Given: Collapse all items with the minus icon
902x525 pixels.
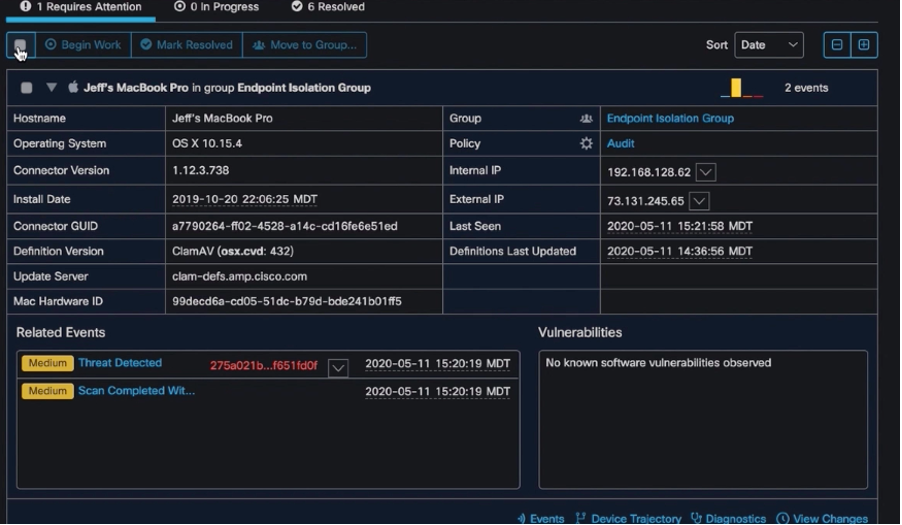Looking at the screenshot, I should (x=837, y=45).
